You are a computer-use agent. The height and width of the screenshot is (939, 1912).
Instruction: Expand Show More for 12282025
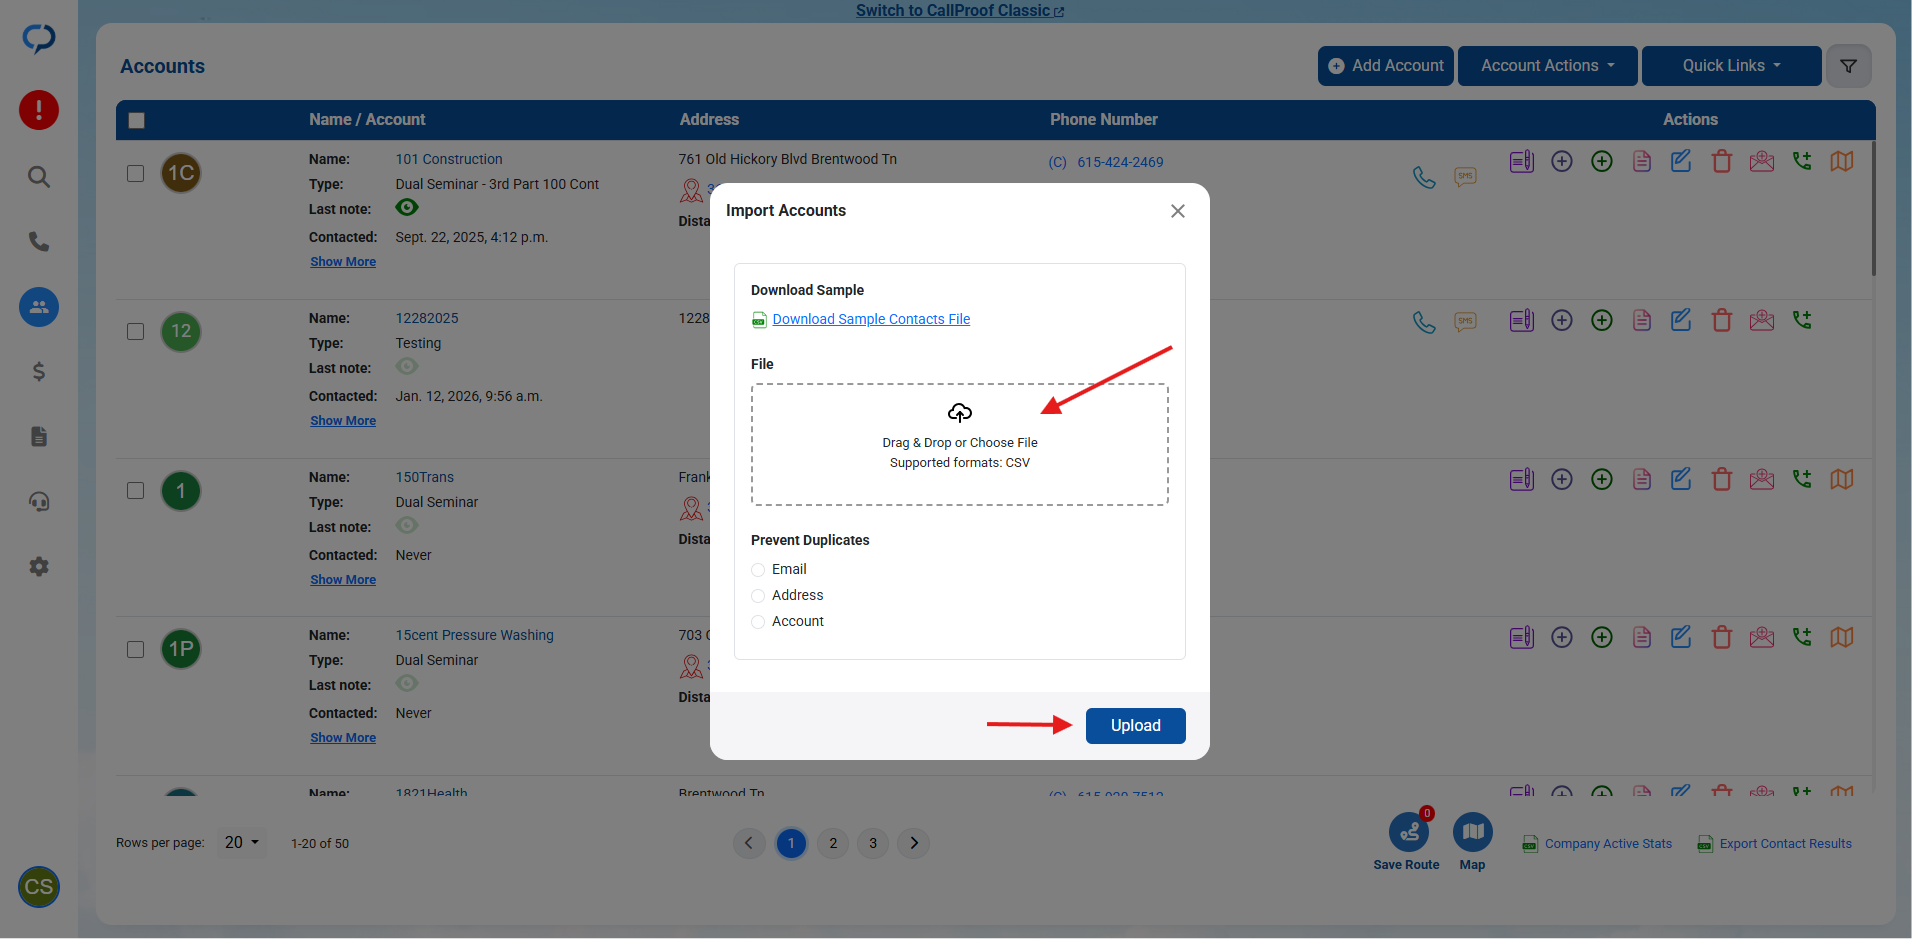343,421
